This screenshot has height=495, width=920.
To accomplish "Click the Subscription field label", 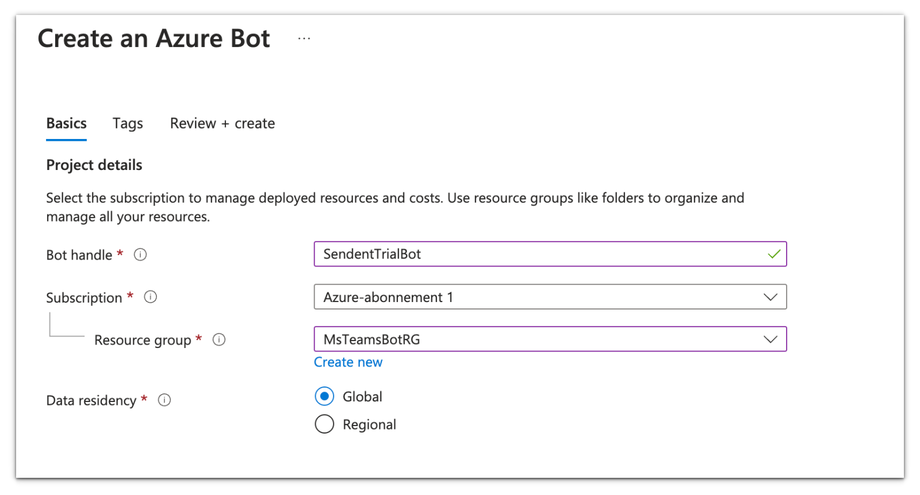I will click(84, 297).
